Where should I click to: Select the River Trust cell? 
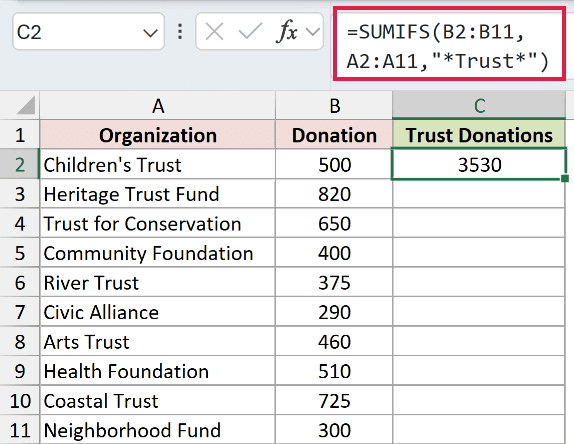click(158, 283)
